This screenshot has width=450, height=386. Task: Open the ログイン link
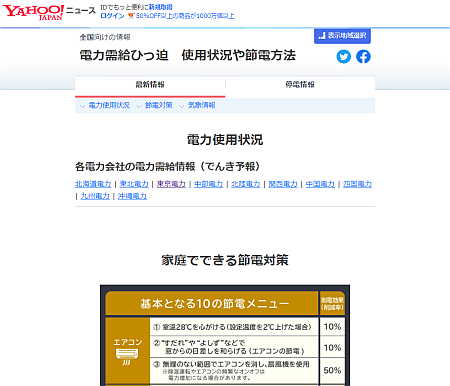[112, 16]
